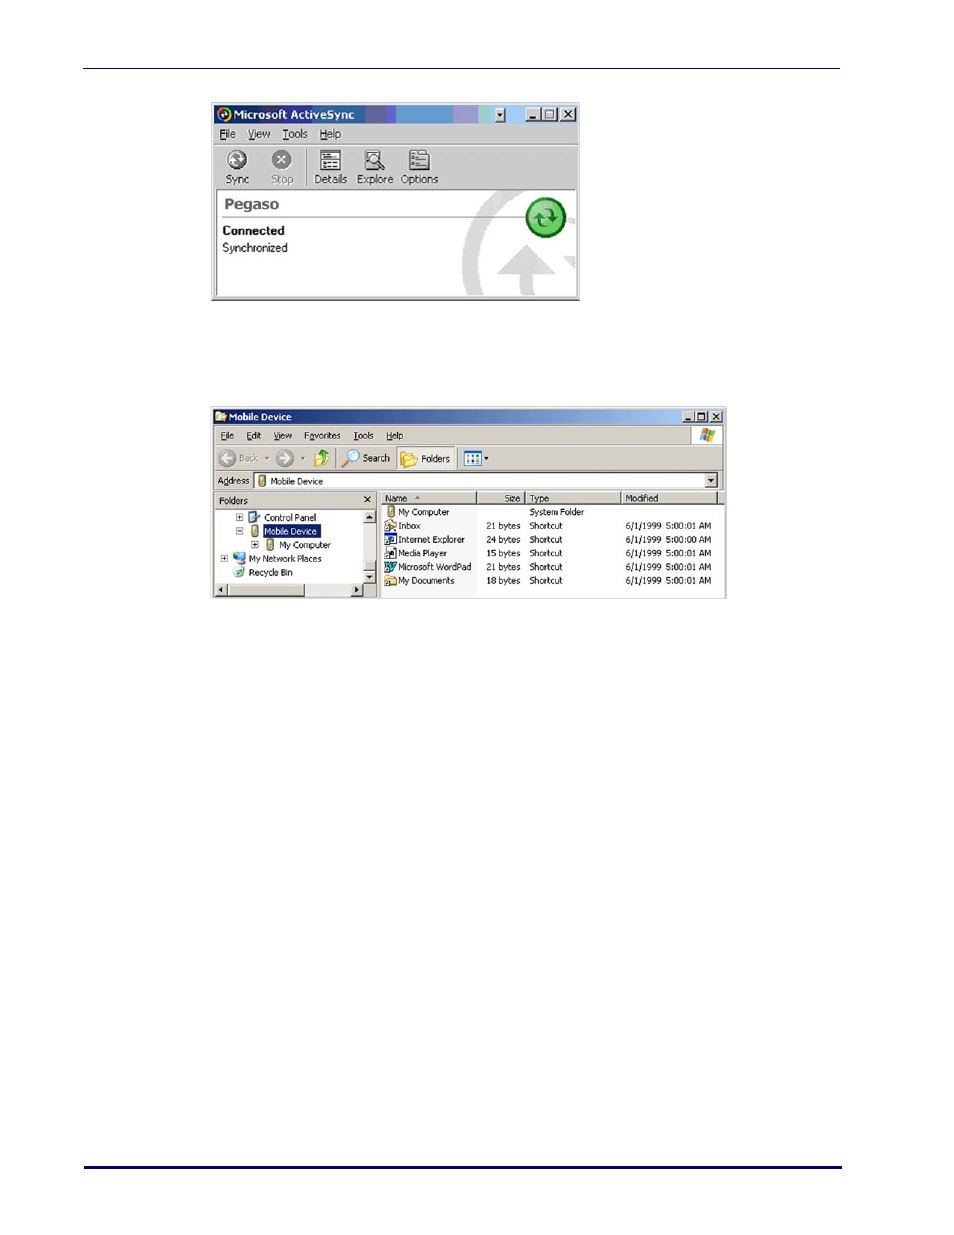Click the '24 bytes' size cell
The height and width of the screenshot is (1235, 954).
point(503,540)
